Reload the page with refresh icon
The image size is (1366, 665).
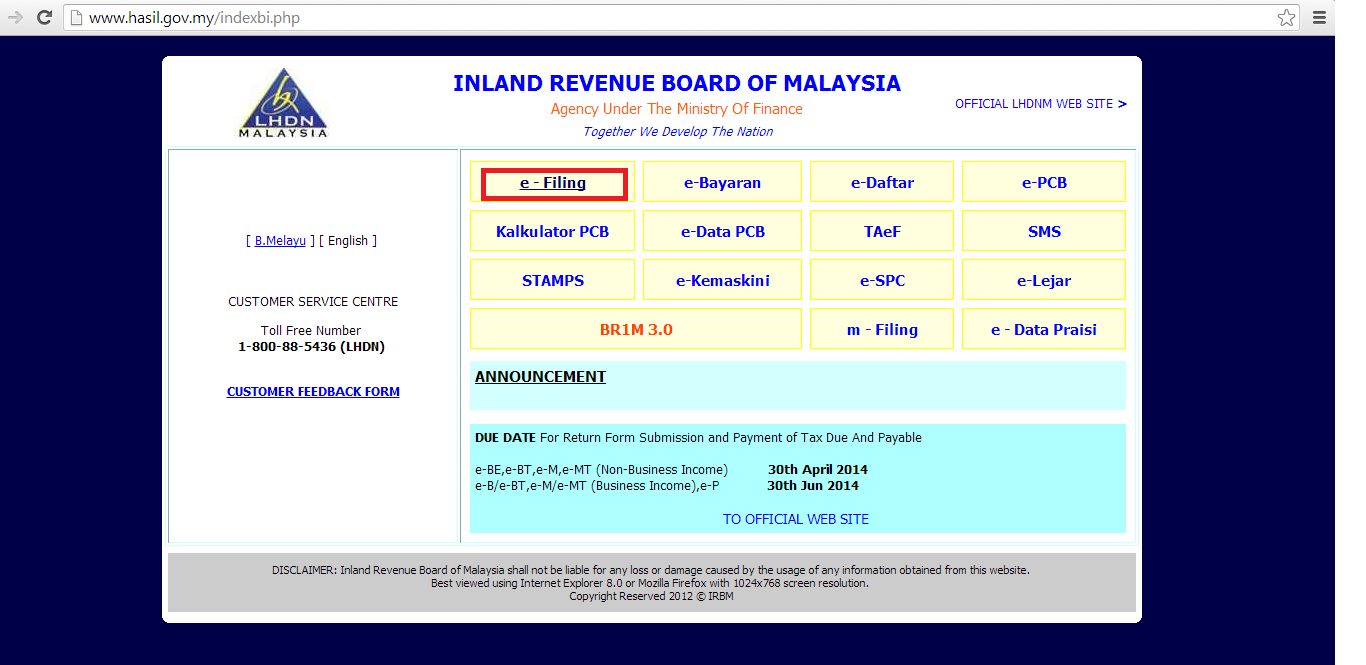pyautogui.click(x=45, y=17)
